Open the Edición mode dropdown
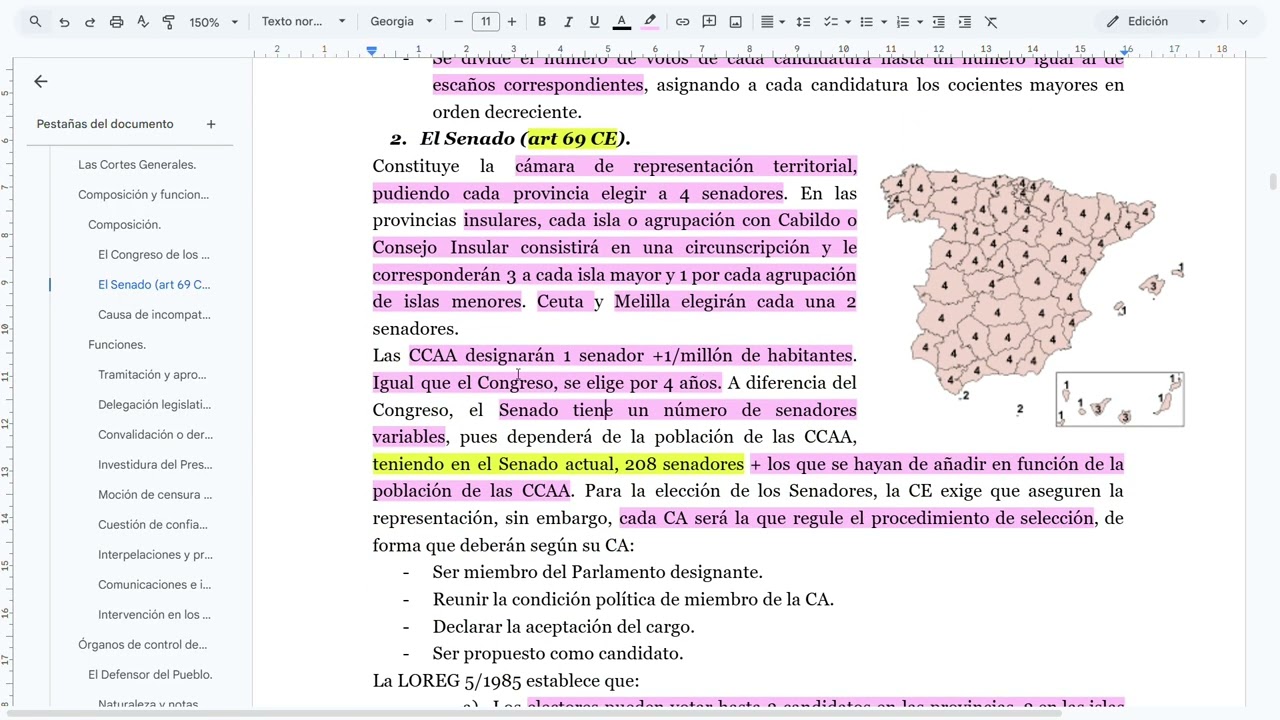This screenshot has width=1280, height=720. pos(1156,21)
